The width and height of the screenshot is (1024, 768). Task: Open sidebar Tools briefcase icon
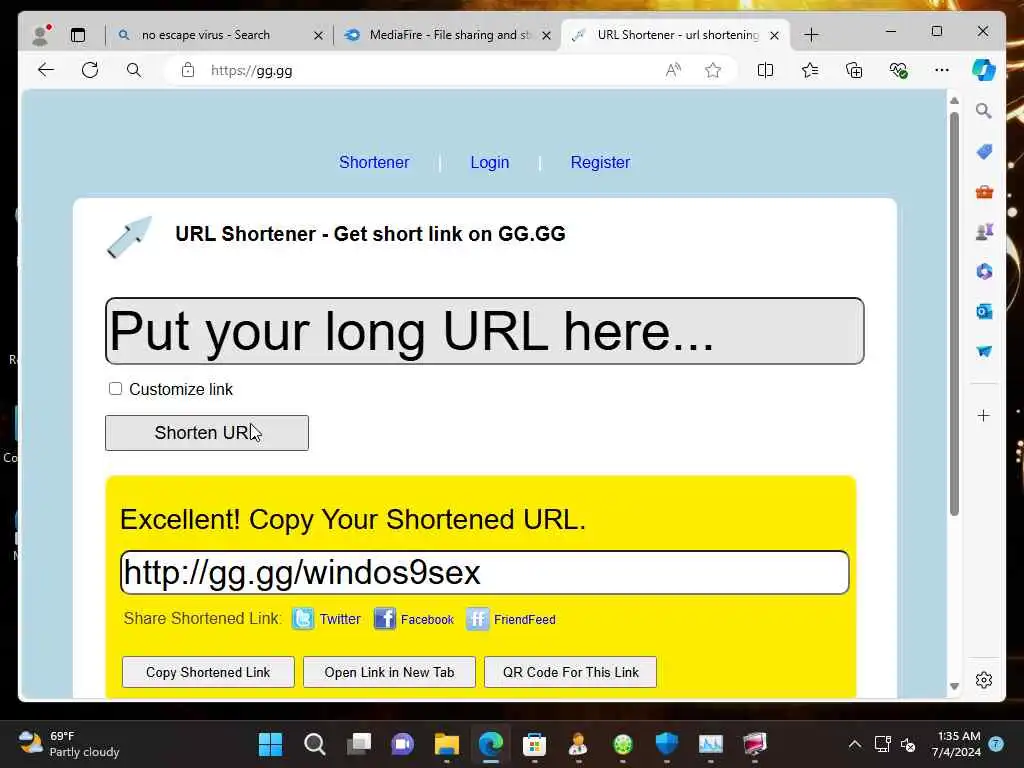(984, 192)
